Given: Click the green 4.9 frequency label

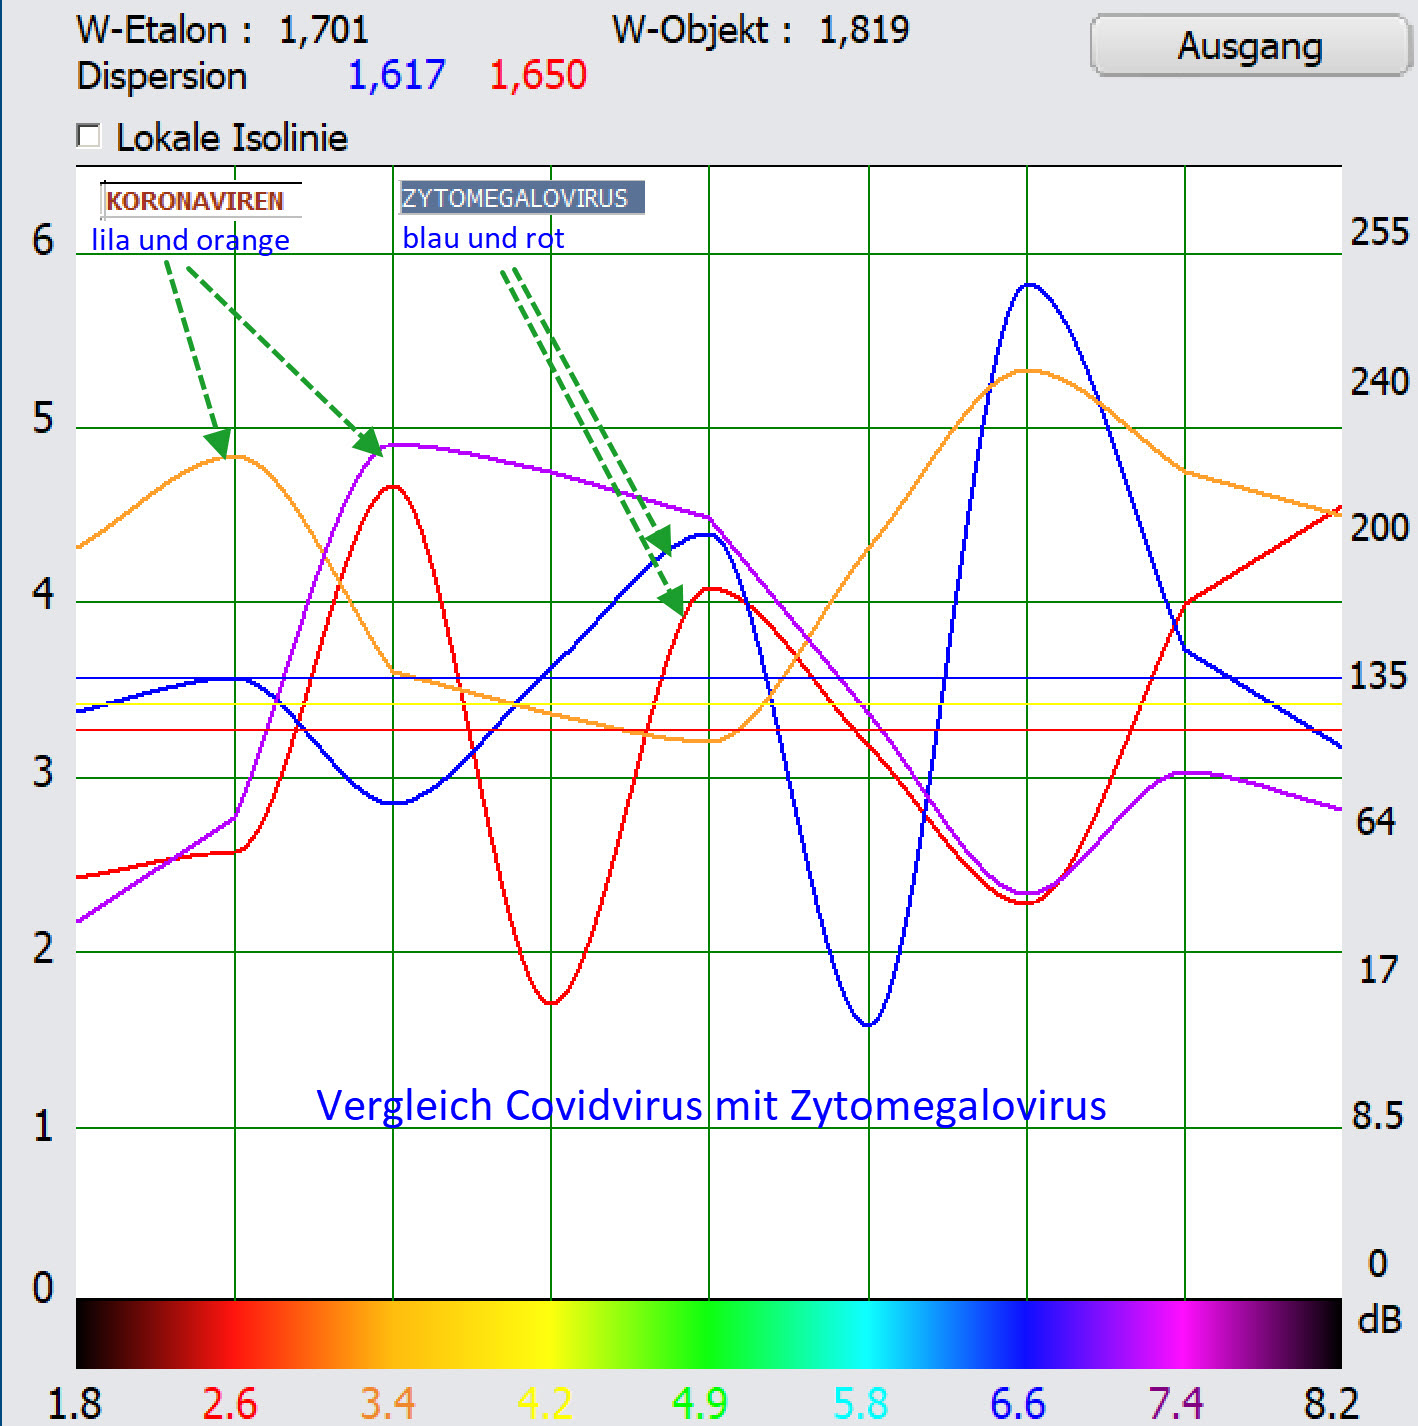Looking at the screenshot, I should 700,1403.
